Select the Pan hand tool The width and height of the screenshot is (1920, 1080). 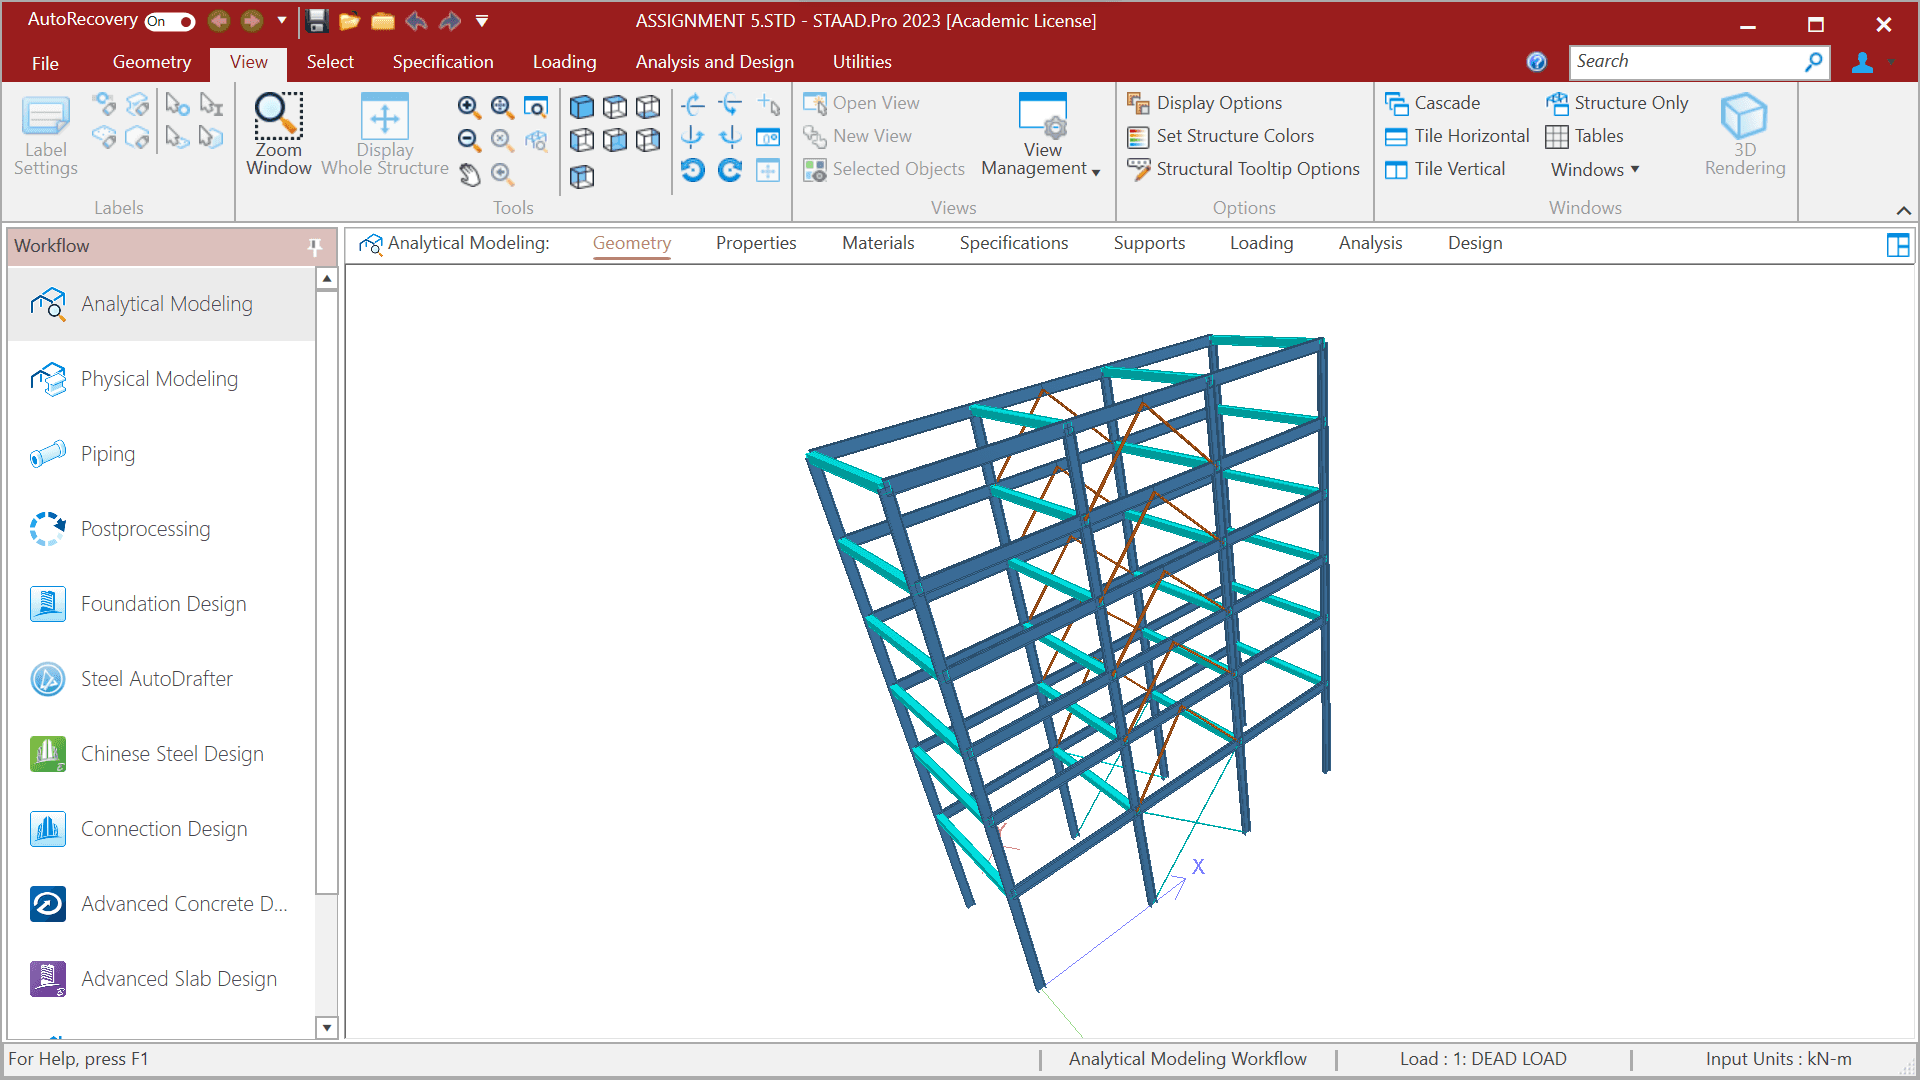(470, 175)
